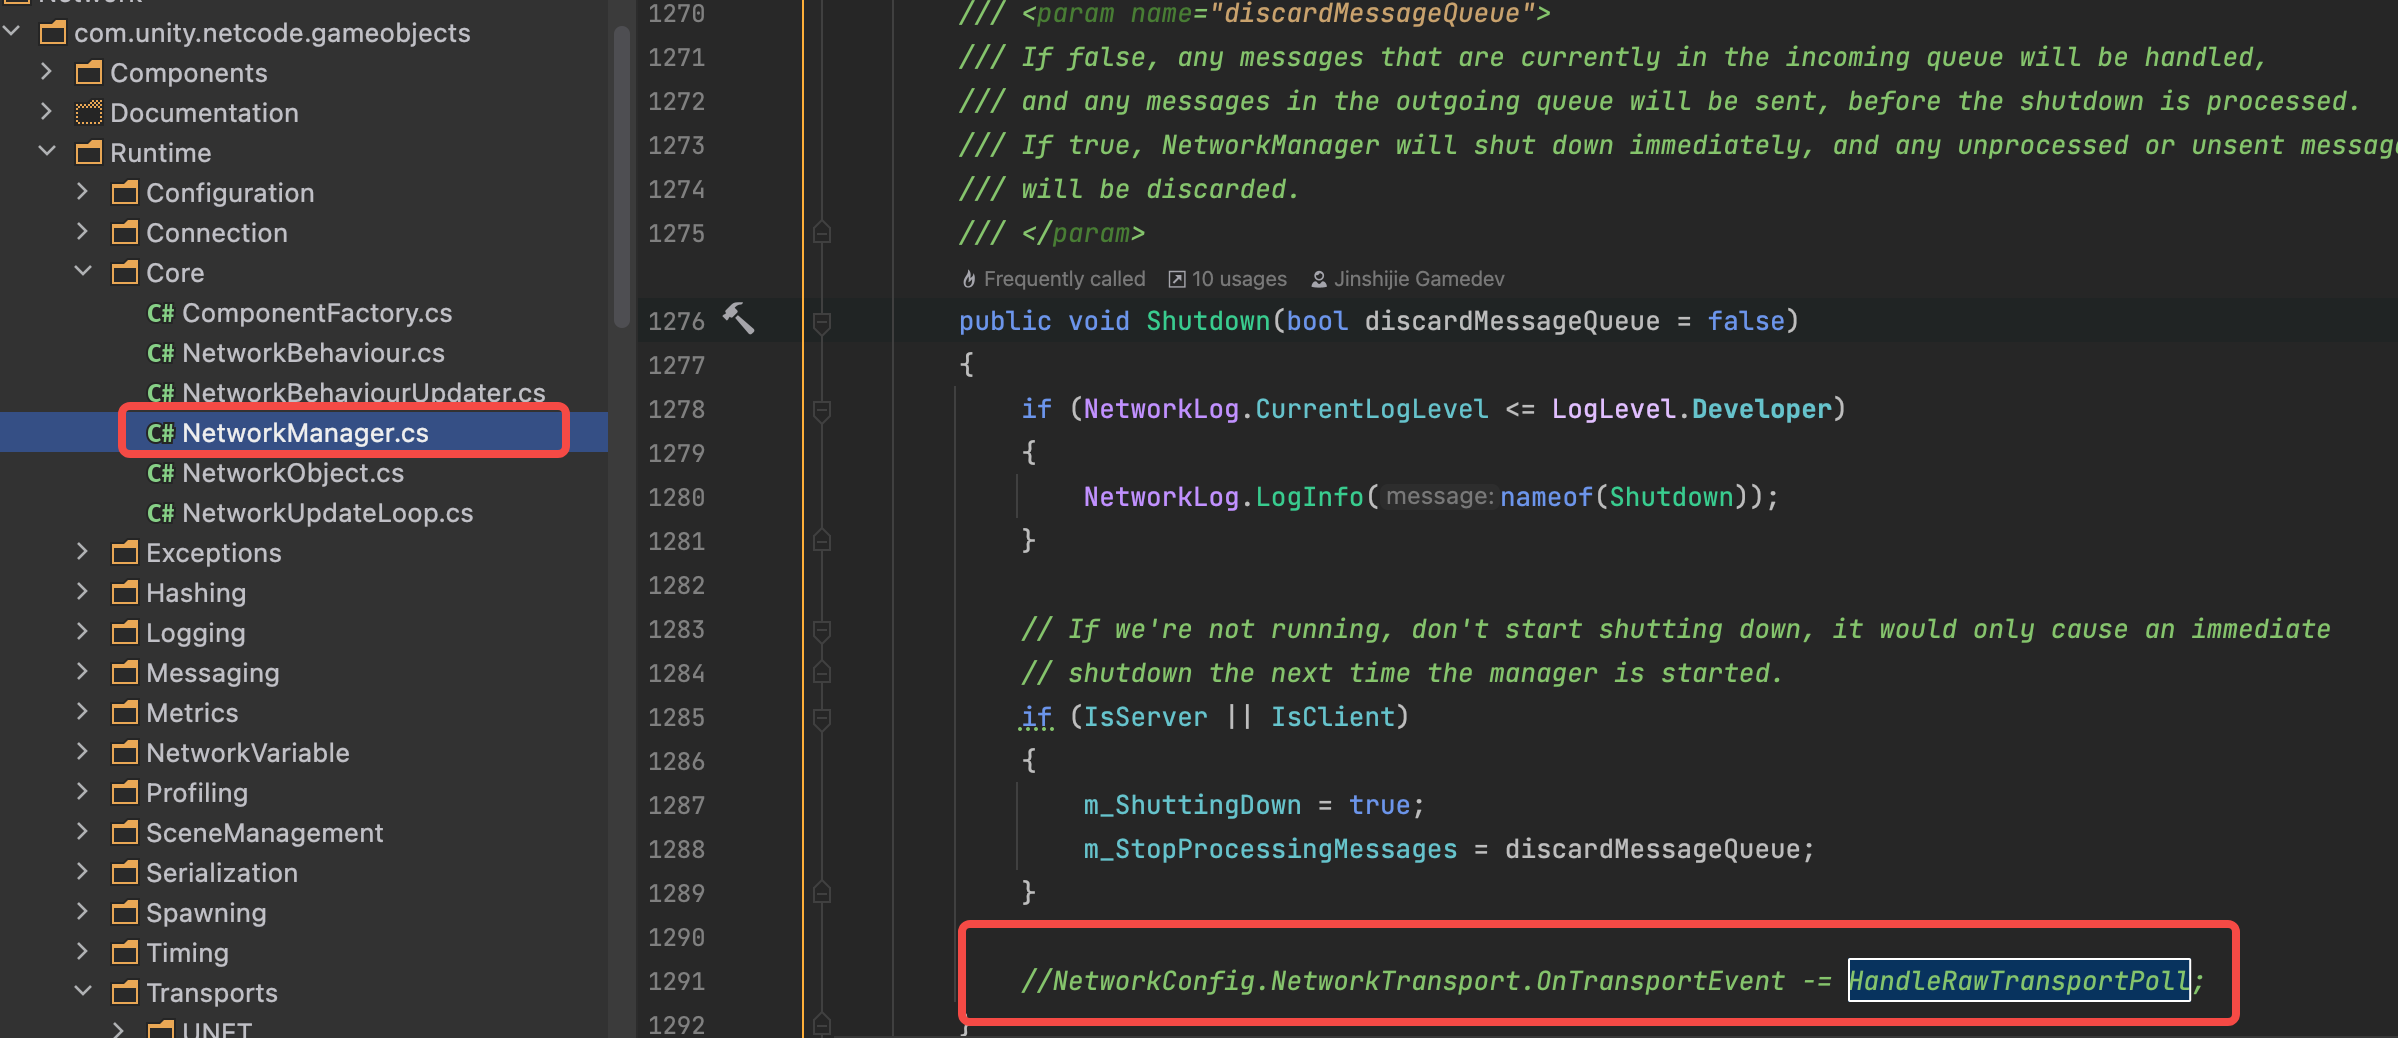This screenshot has height=1038, width=2398.
Task: Click the m_ShuttingDown field on line 1287
Action: [1192, 805]
